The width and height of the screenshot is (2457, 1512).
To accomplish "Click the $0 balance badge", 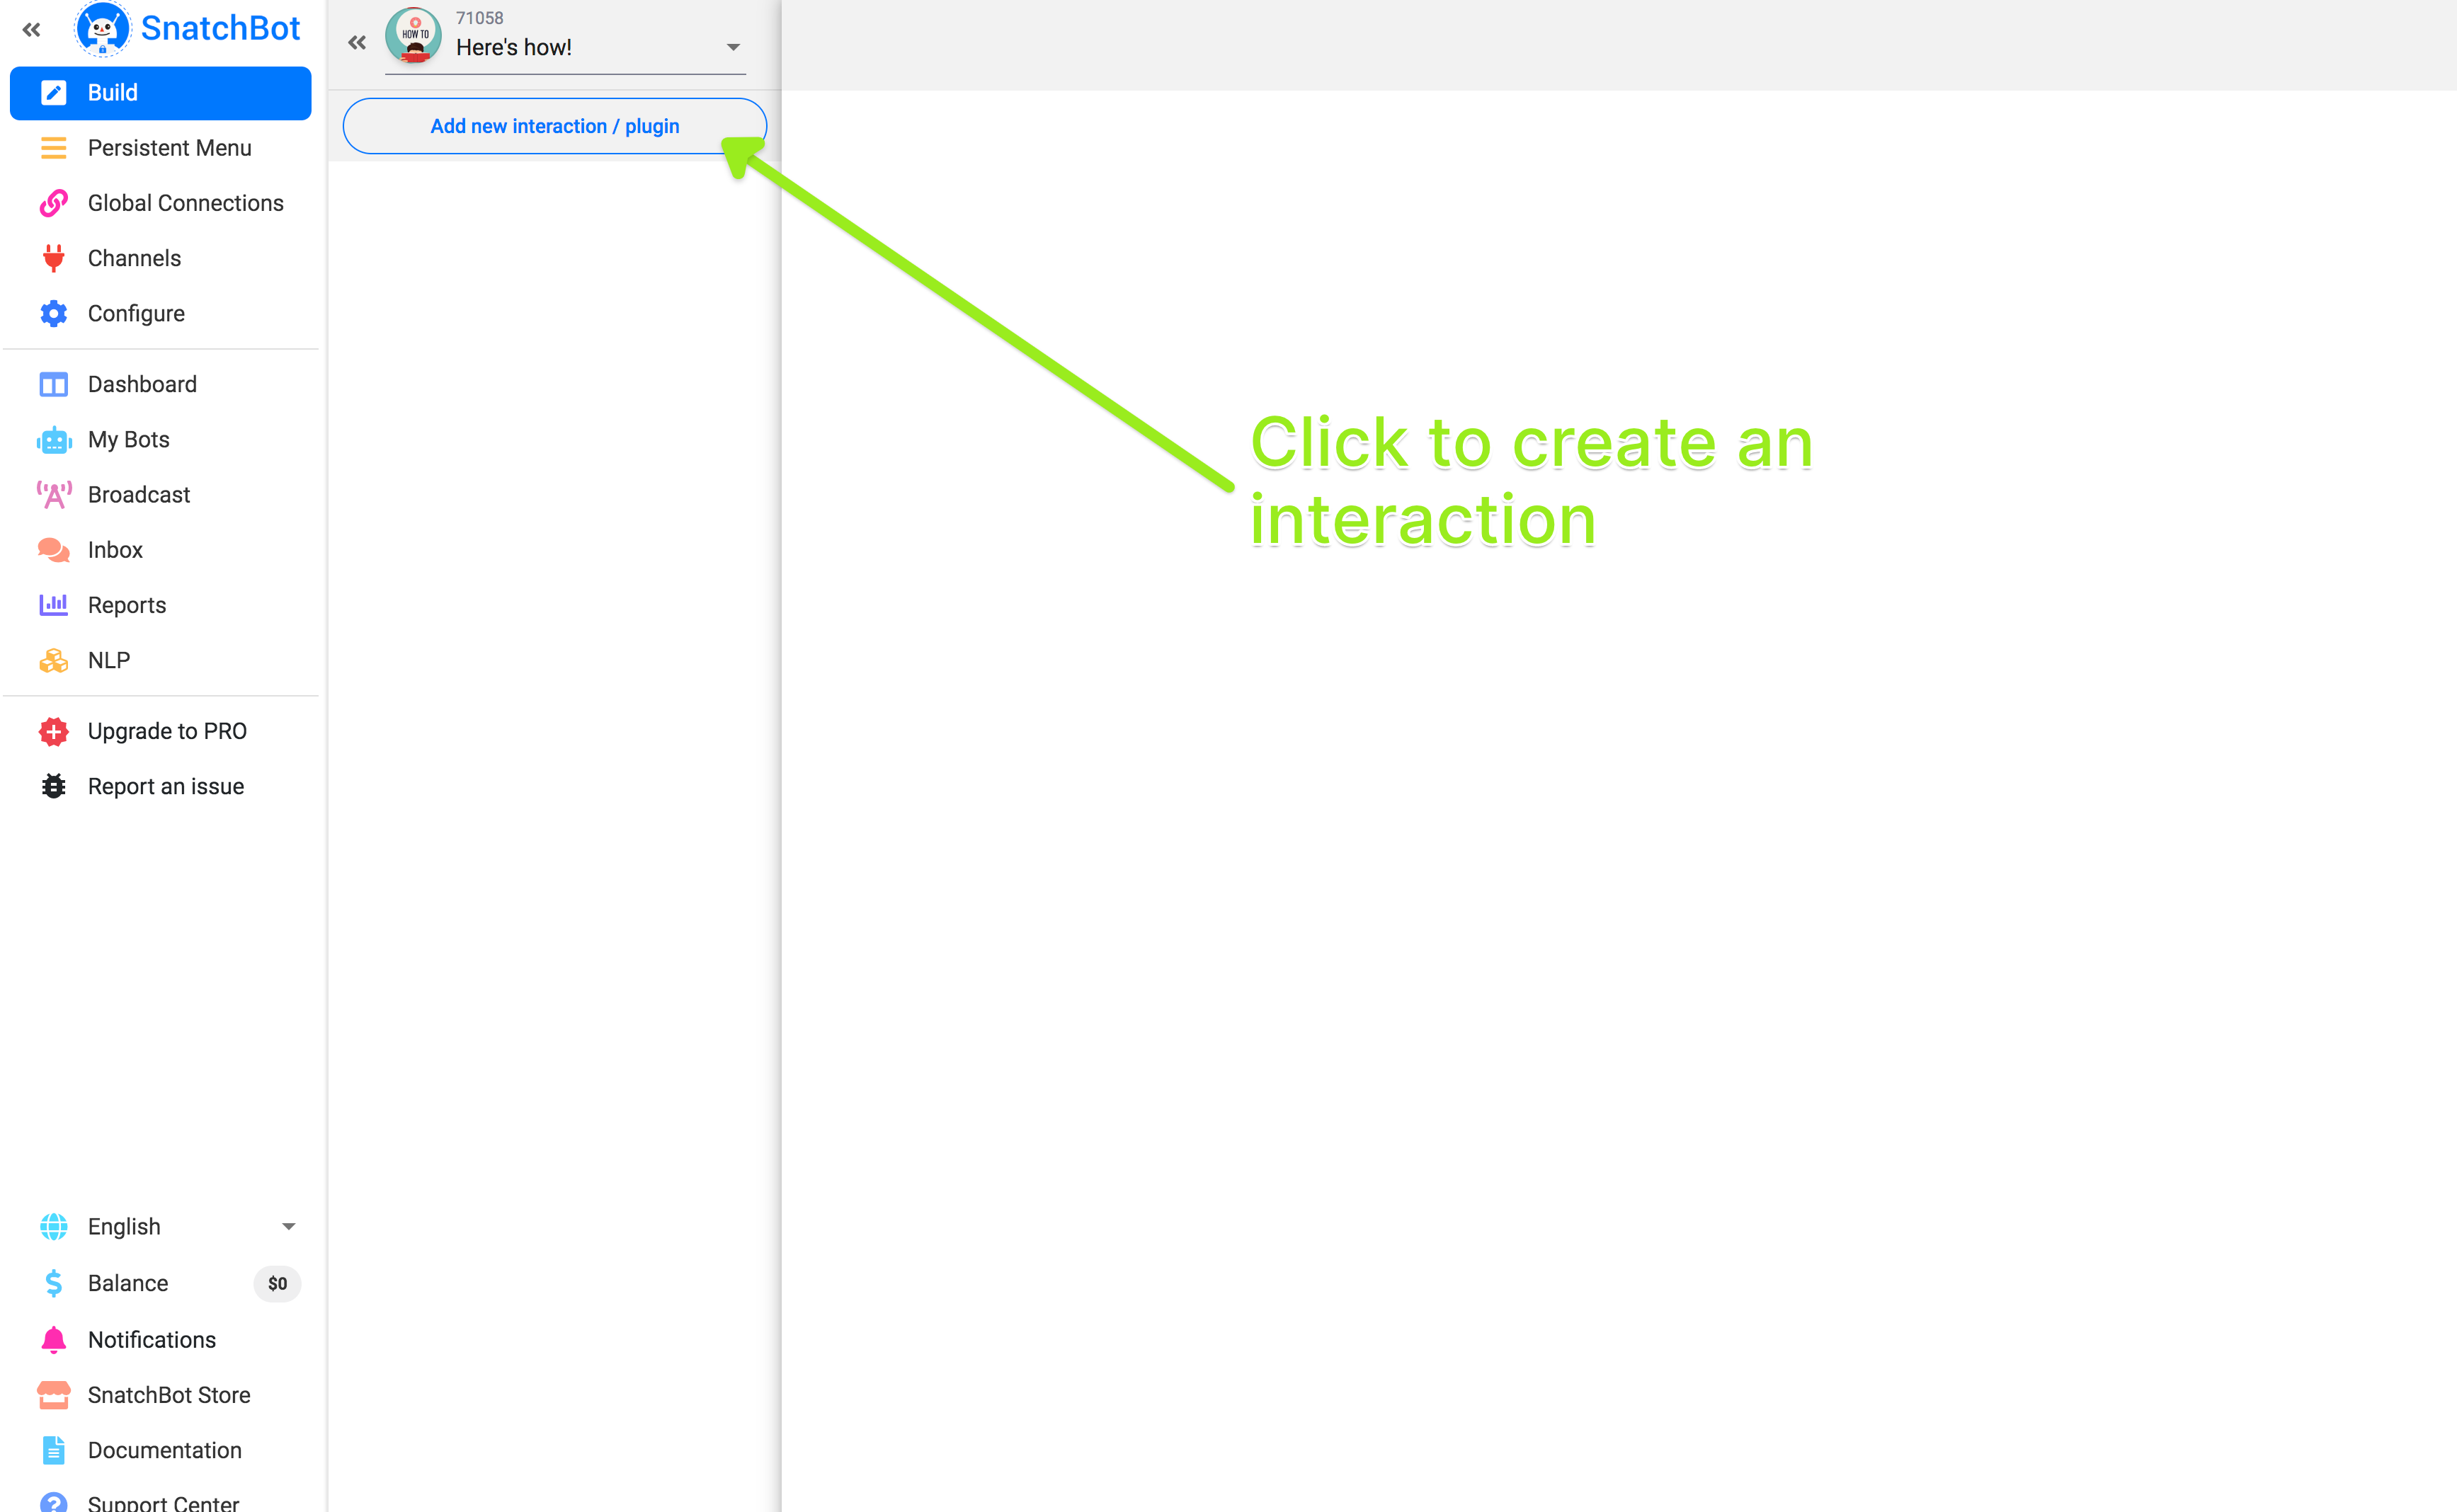I will (x=277, y=1284).
